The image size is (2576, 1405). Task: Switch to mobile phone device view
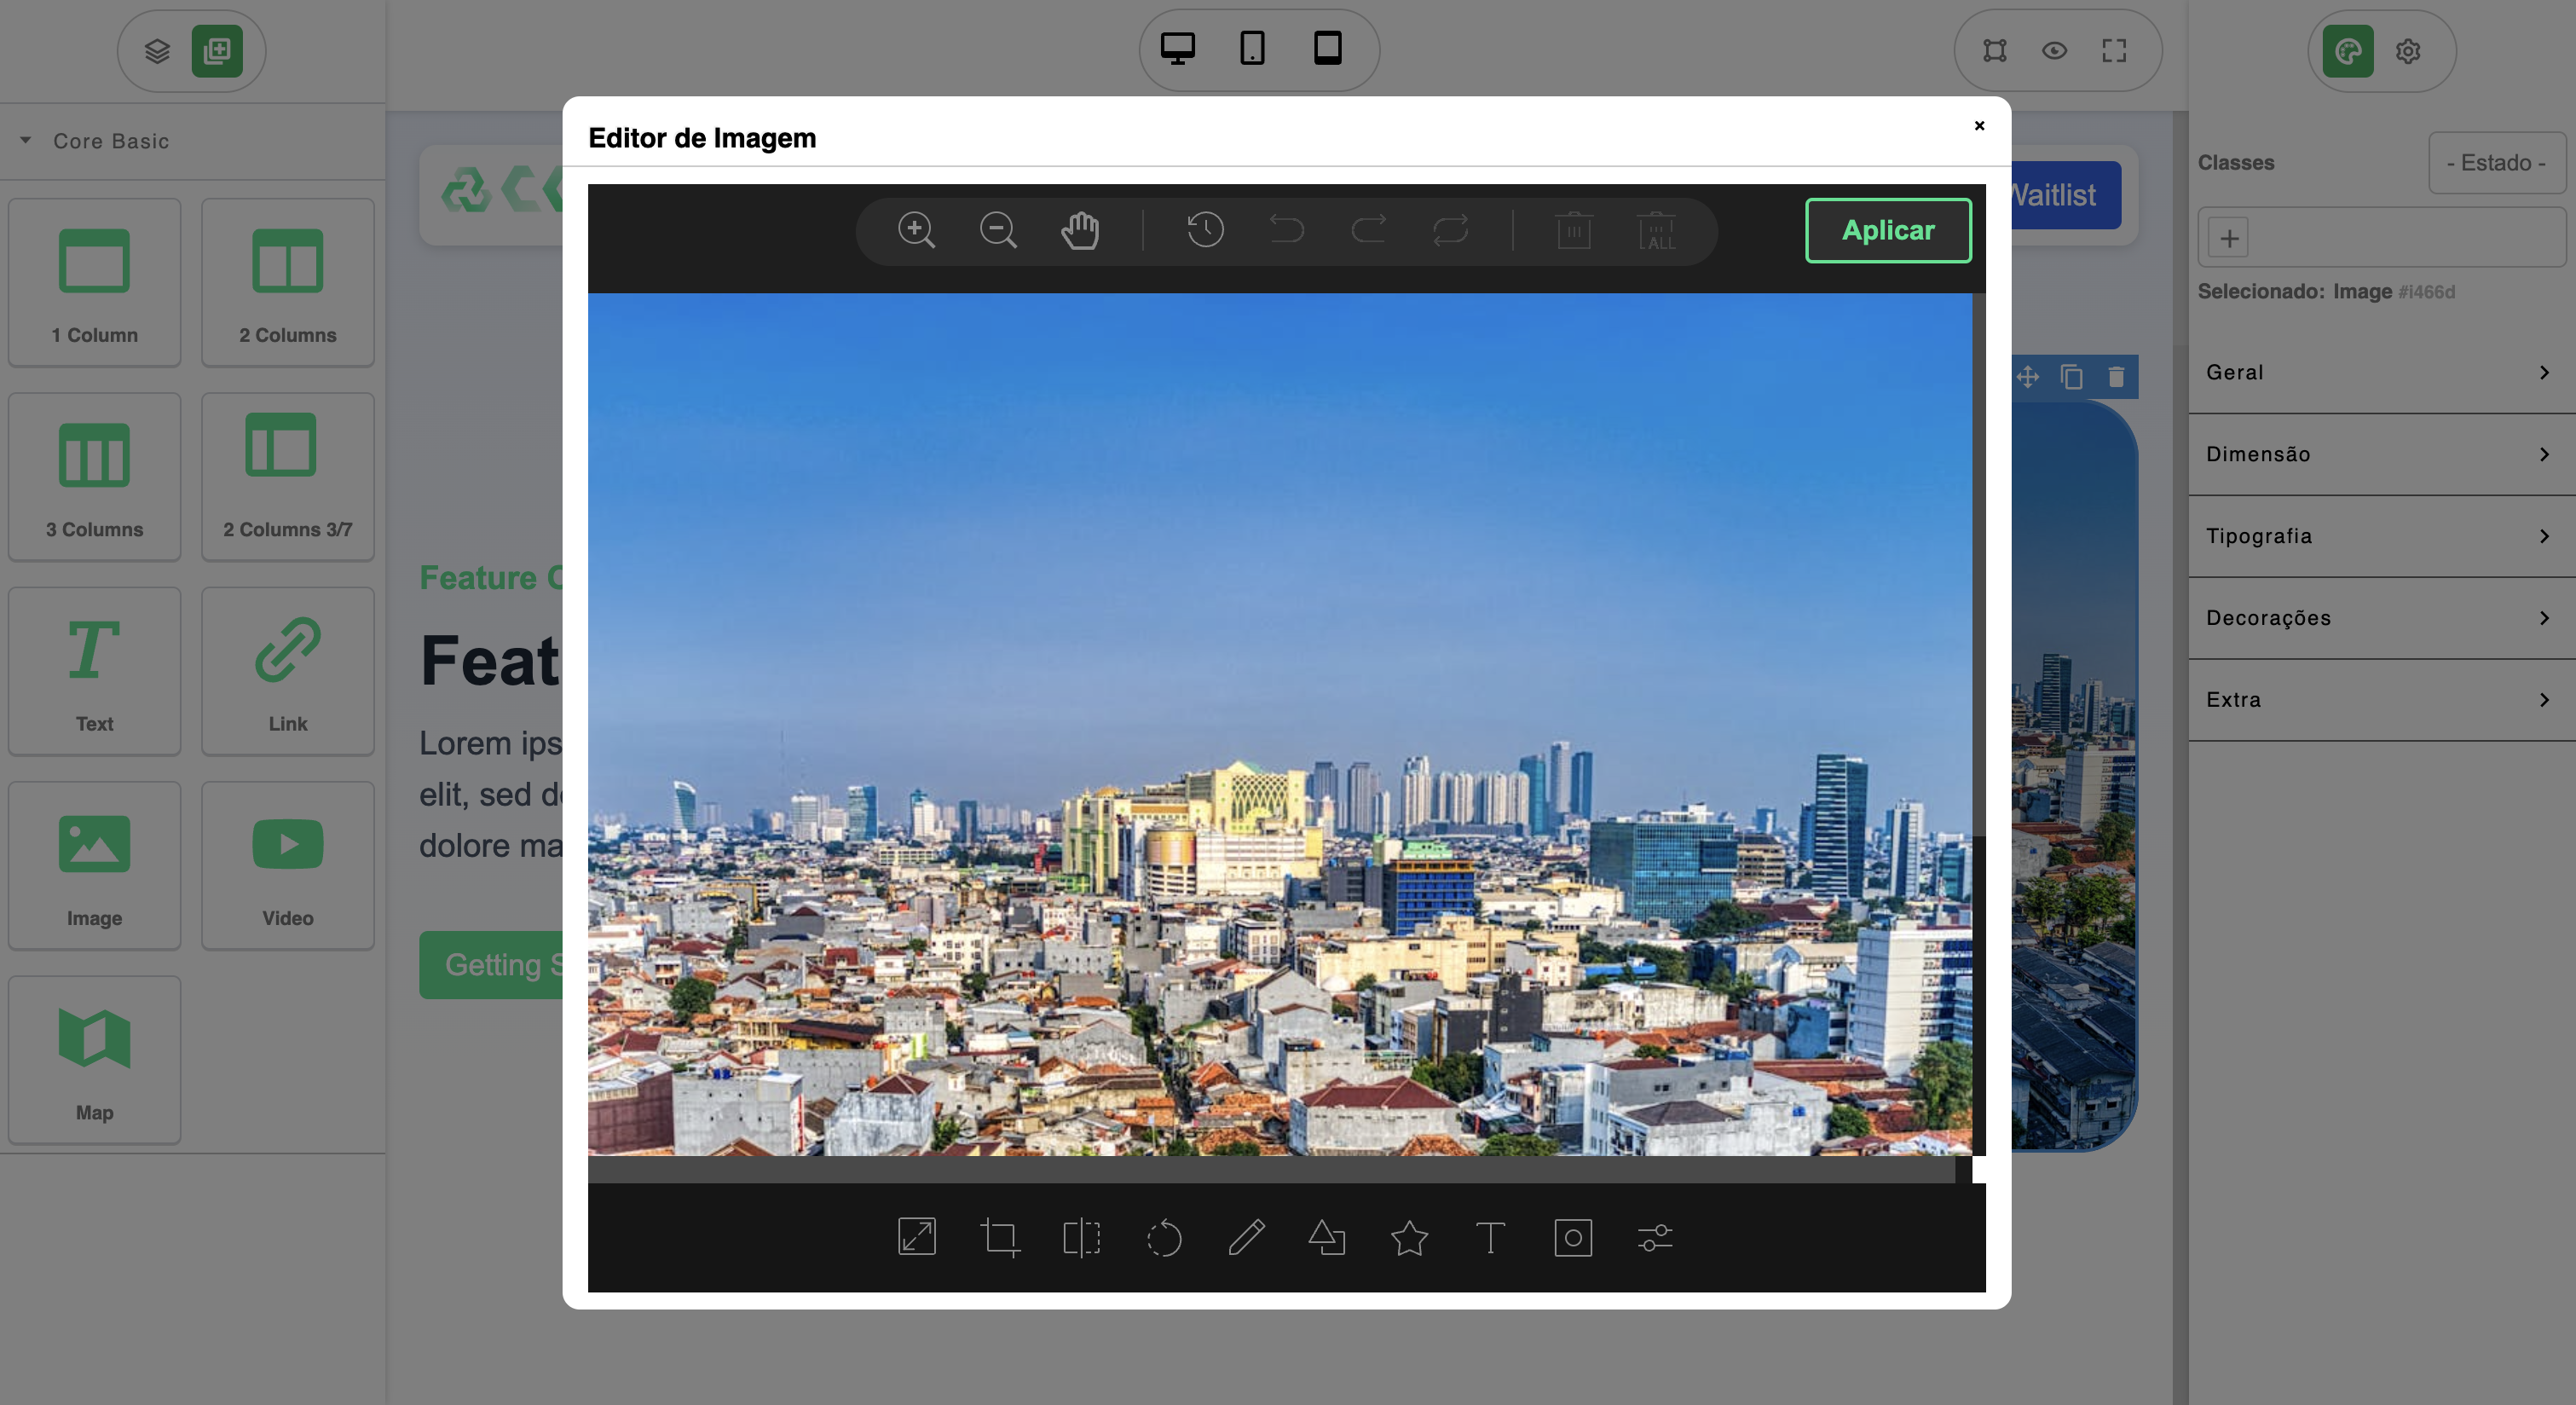[x=1252, y=49]
